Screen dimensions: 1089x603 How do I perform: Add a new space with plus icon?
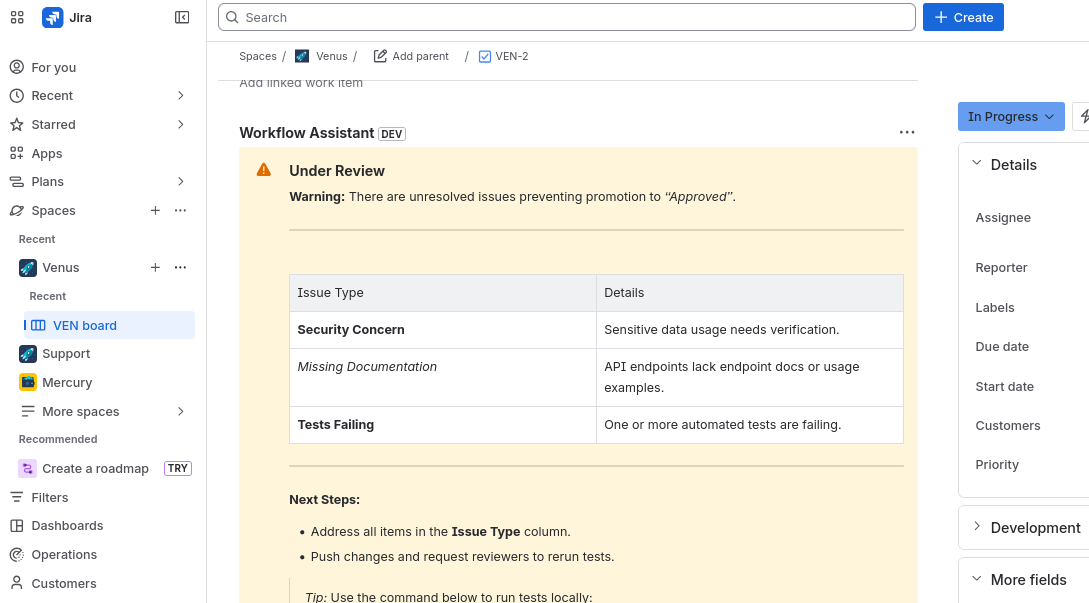[x=156, y=210]
